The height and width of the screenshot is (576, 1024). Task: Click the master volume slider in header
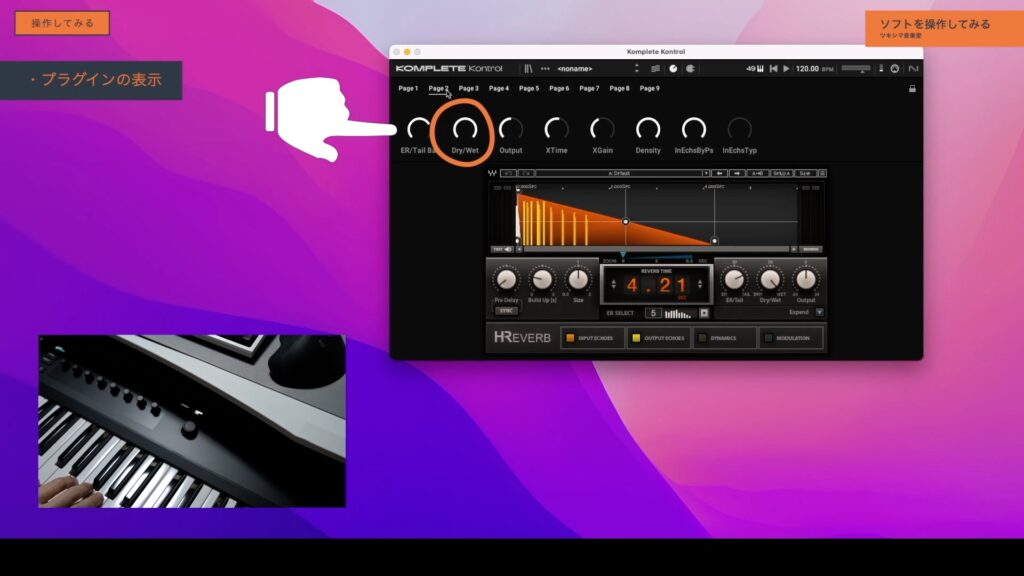[856, 69]
